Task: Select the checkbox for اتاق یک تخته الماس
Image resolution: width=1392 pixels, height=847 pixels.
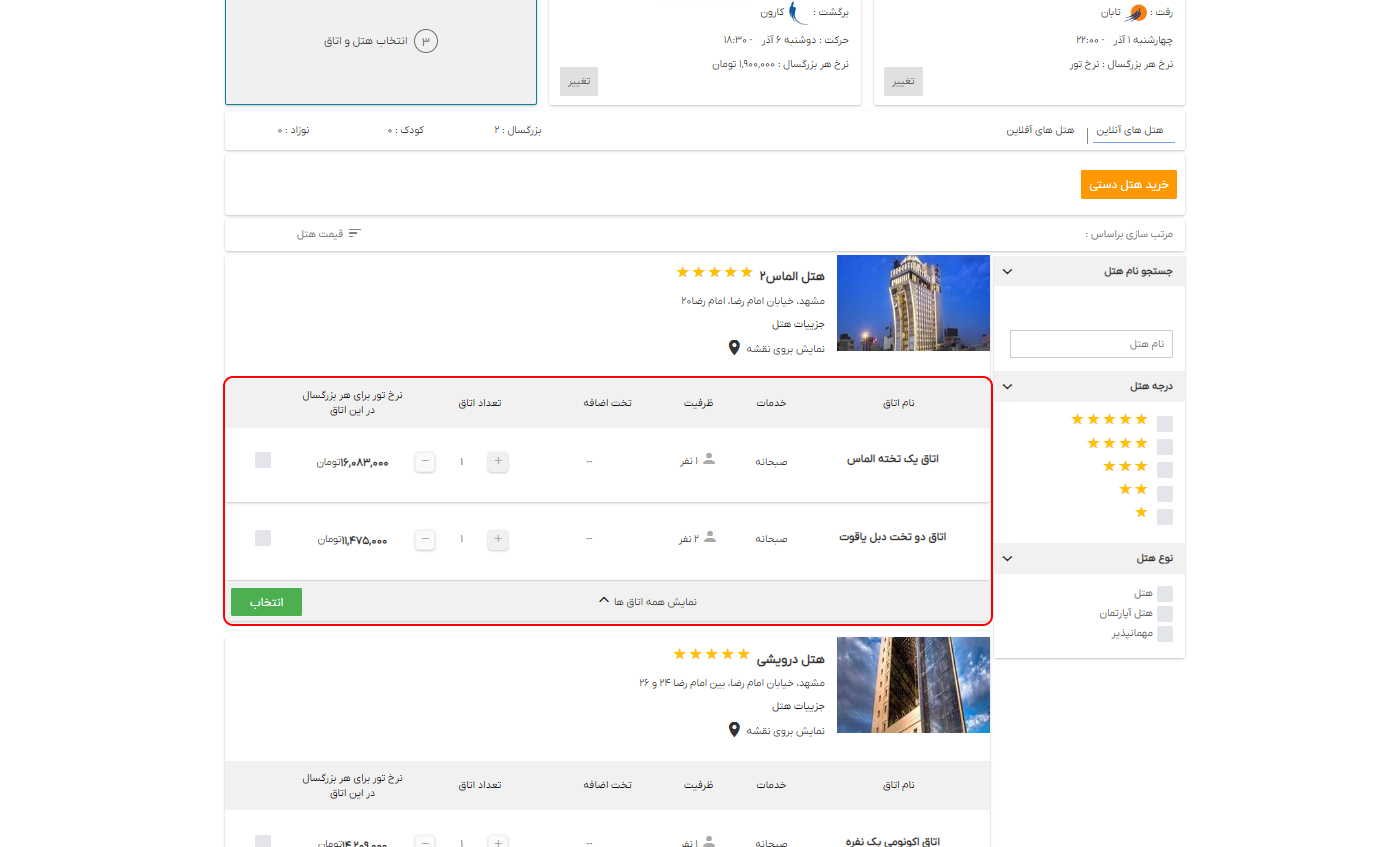Action: 262,458
